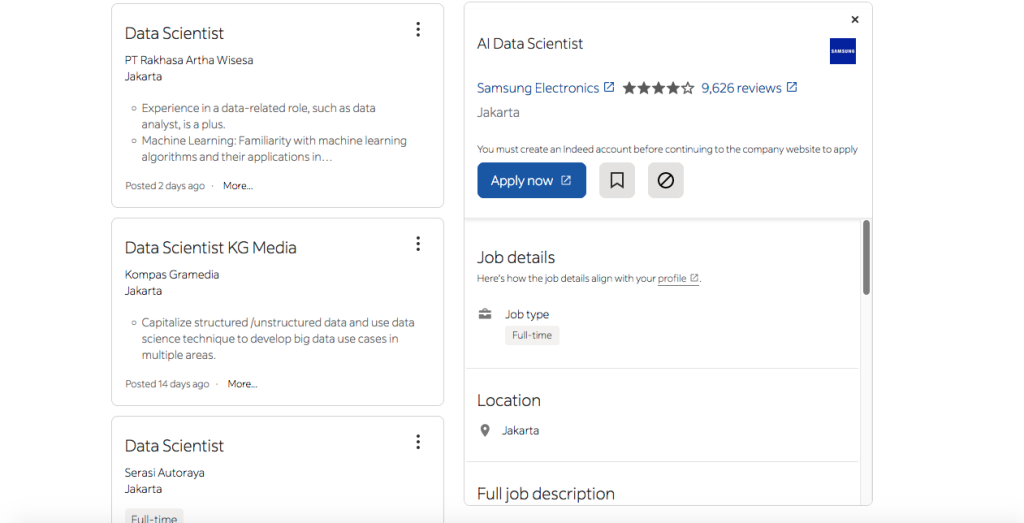Screen dimensions: 1024x523
Task: Click the location pin icon beside Jakarta
Action: click(x=485, y=430)
